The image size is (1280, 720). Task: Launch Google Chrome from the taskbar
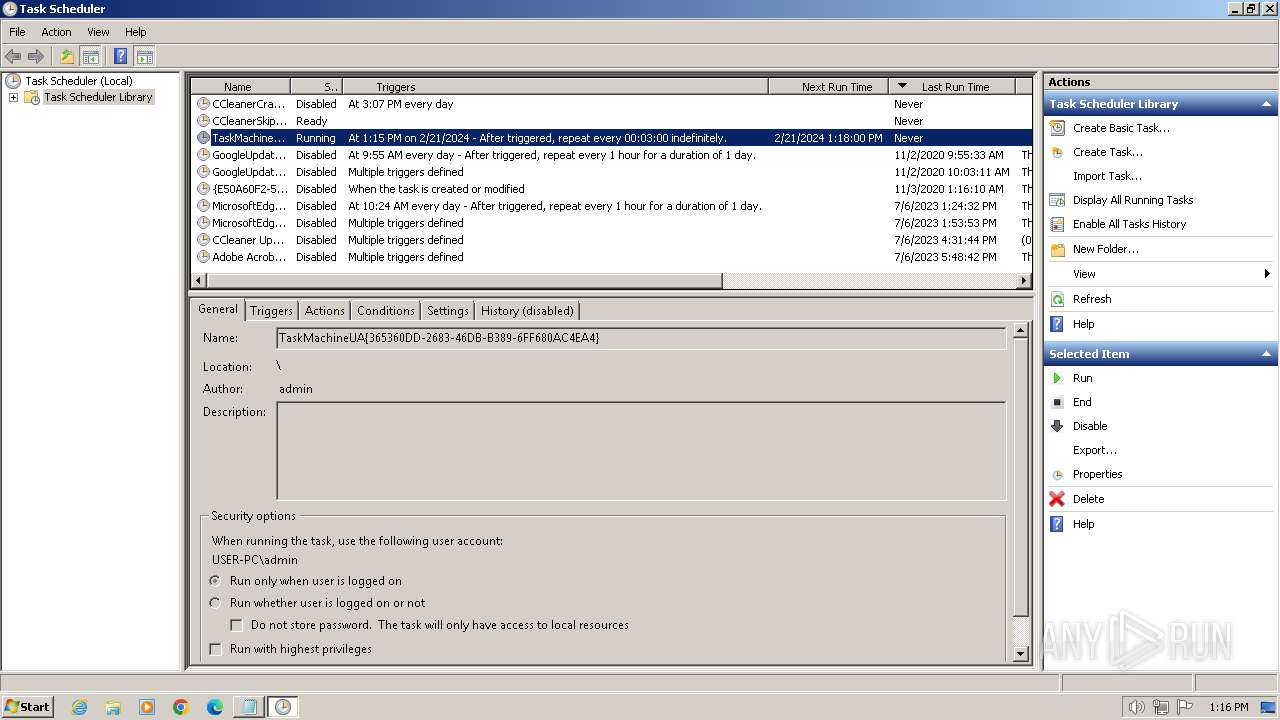tap(181, 707)
